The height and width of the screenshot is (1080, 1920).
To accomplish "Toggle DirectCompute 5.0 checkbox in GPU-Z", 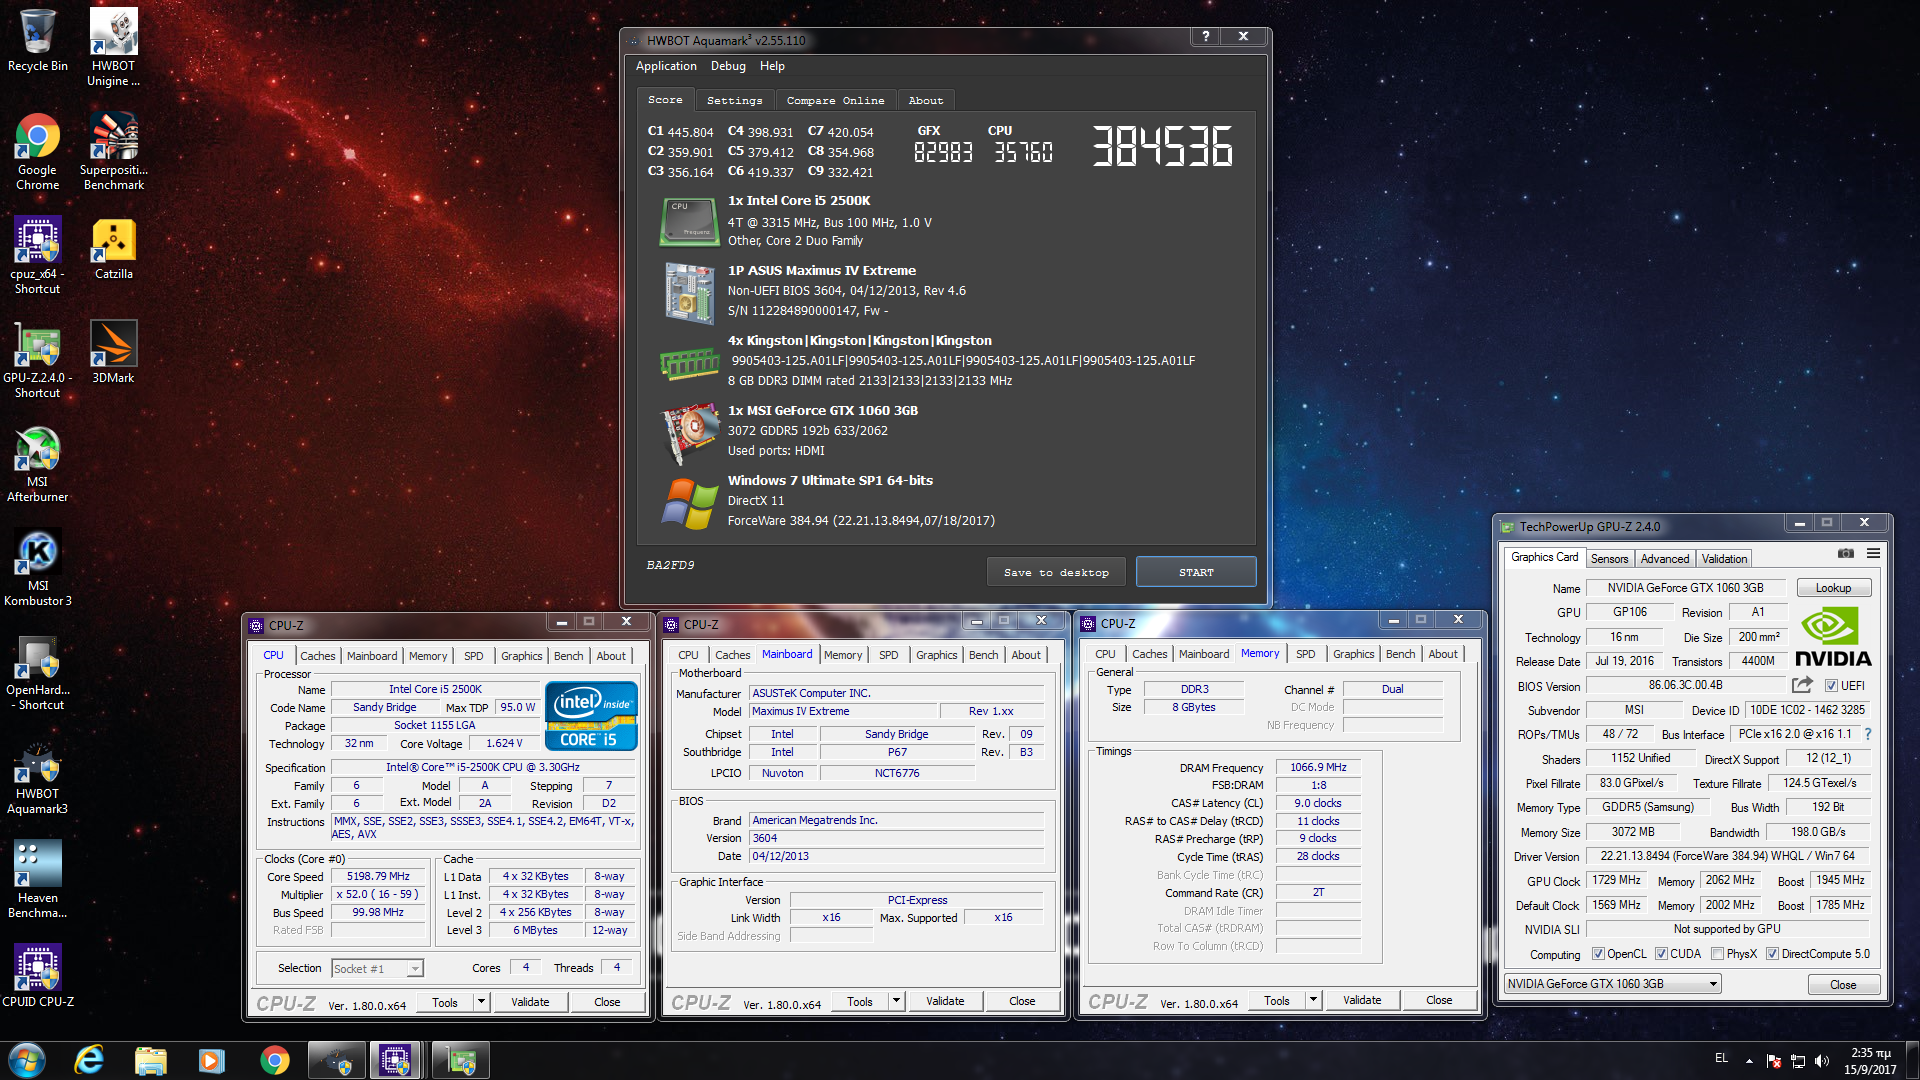I will point(1772,954).
